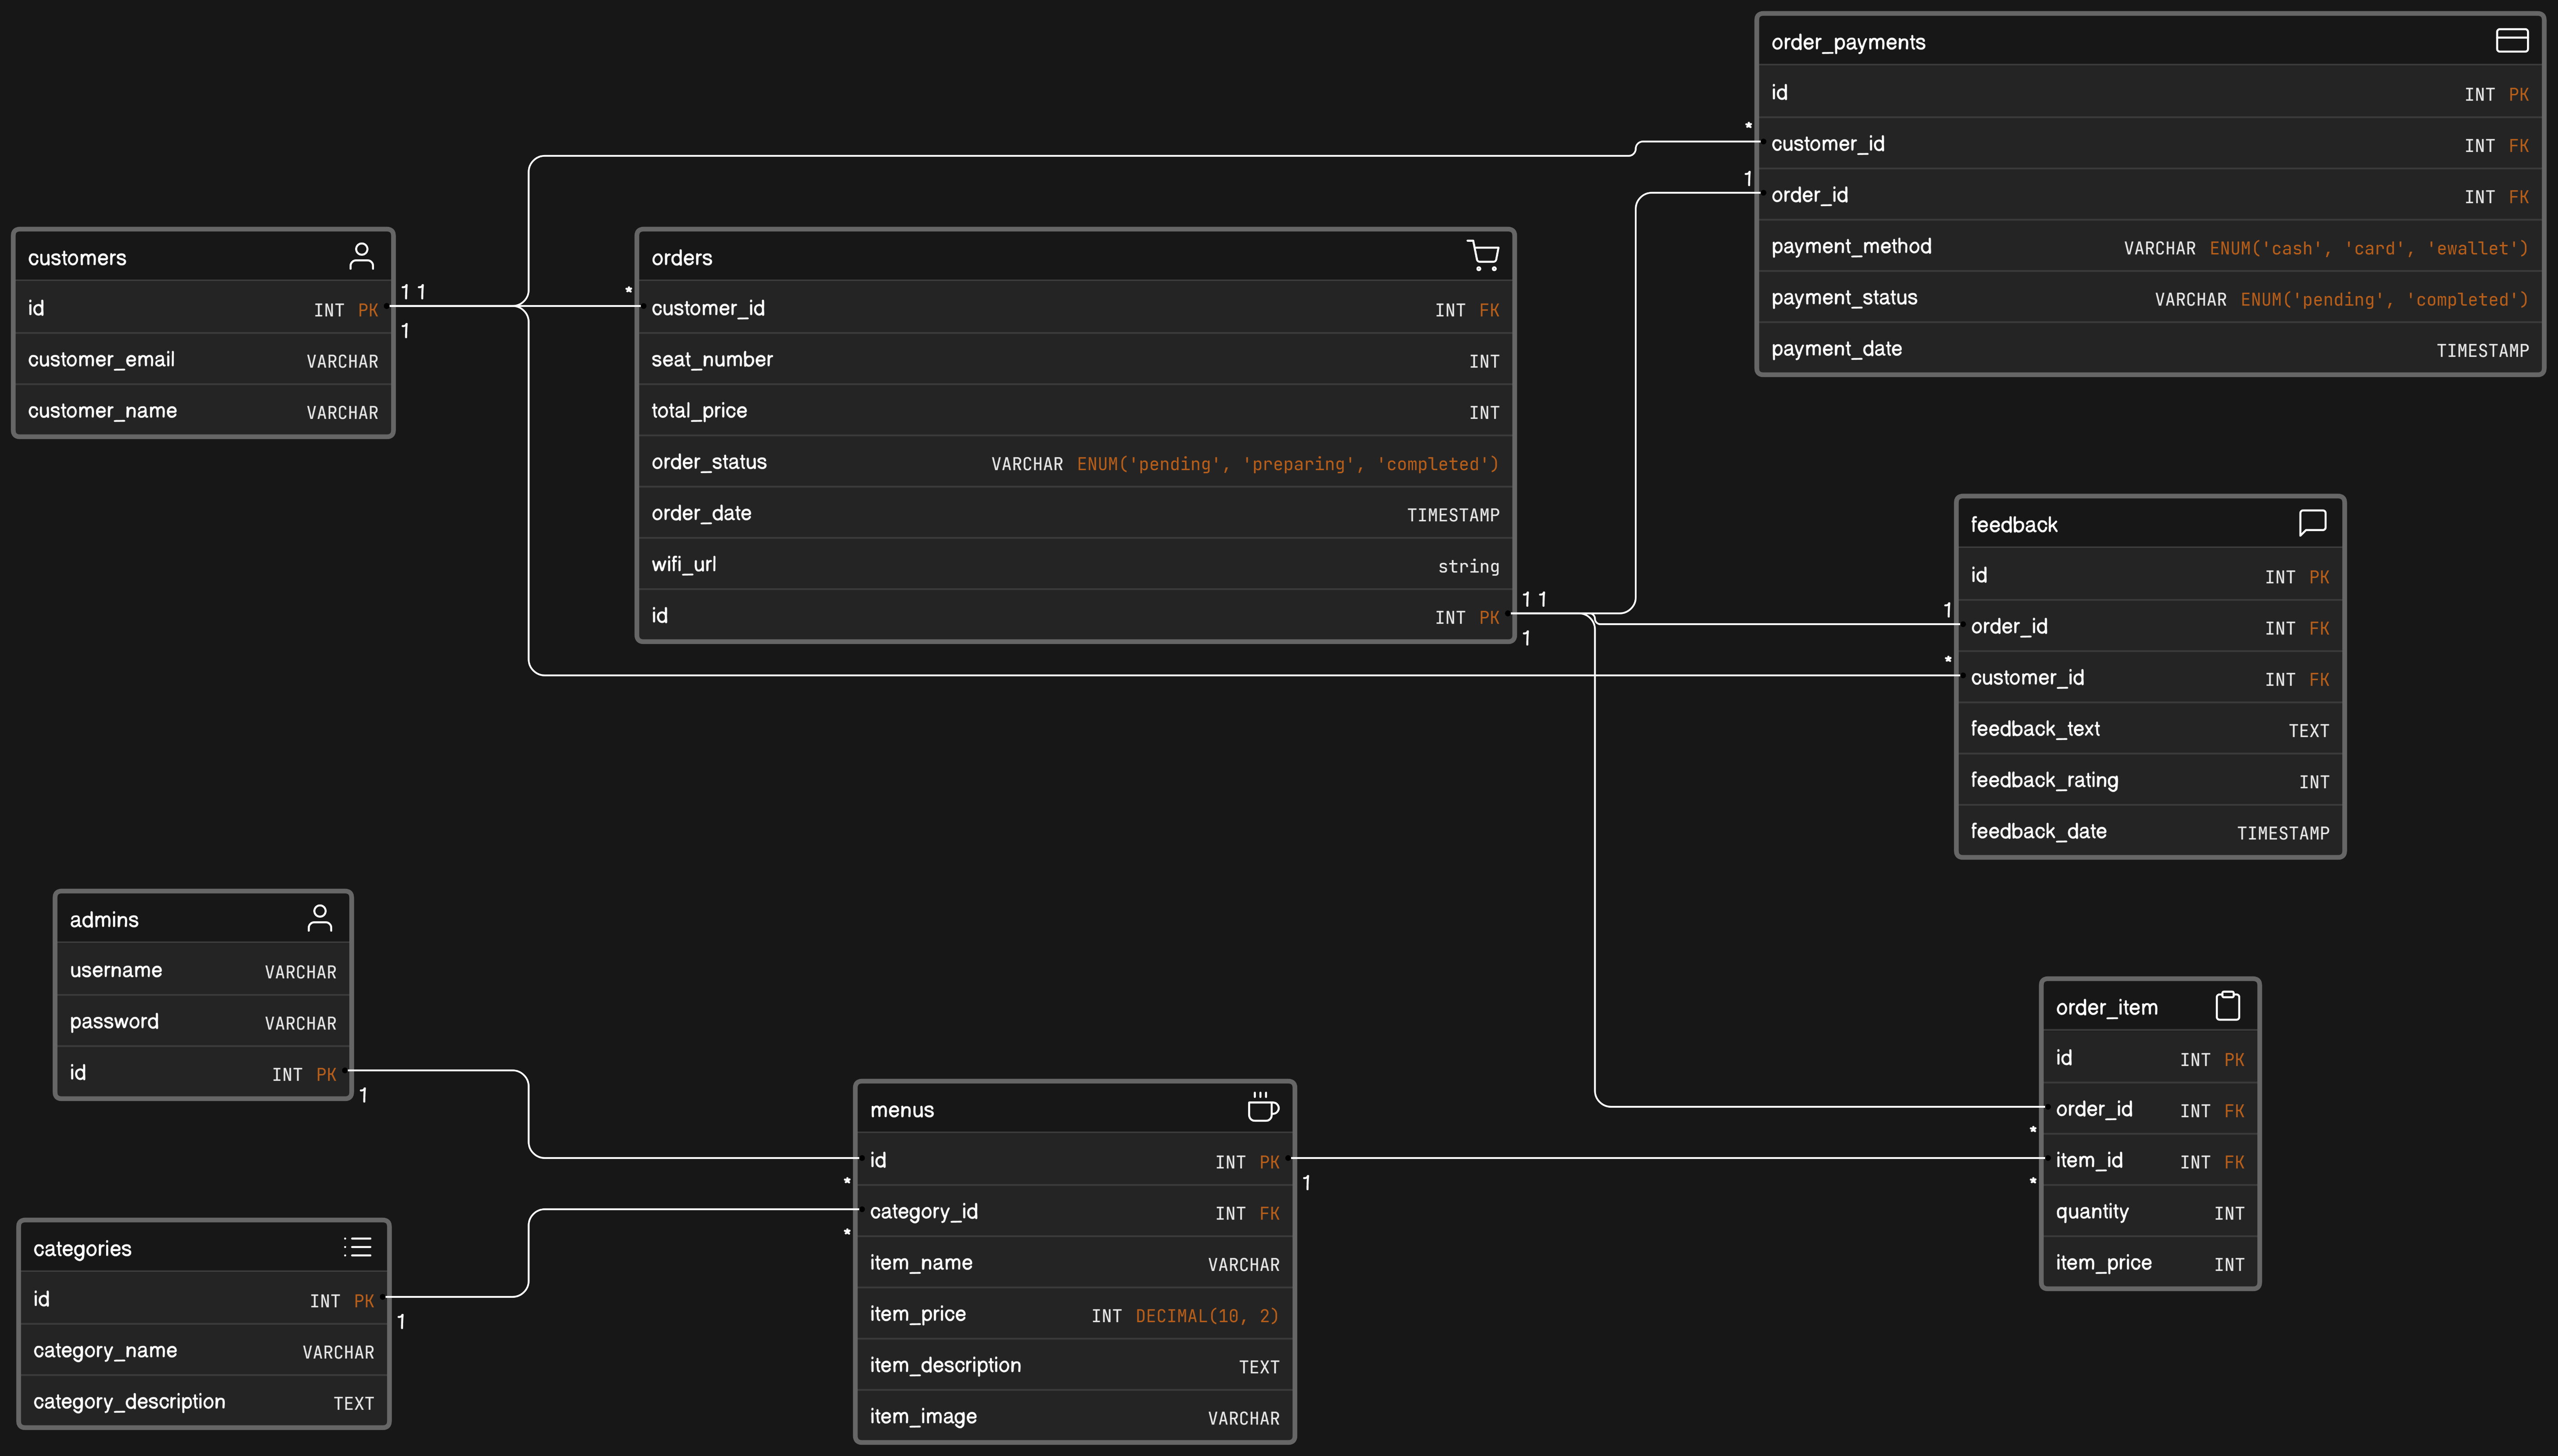
Task: Click the user icon in admins table
Action: point(319,918)
